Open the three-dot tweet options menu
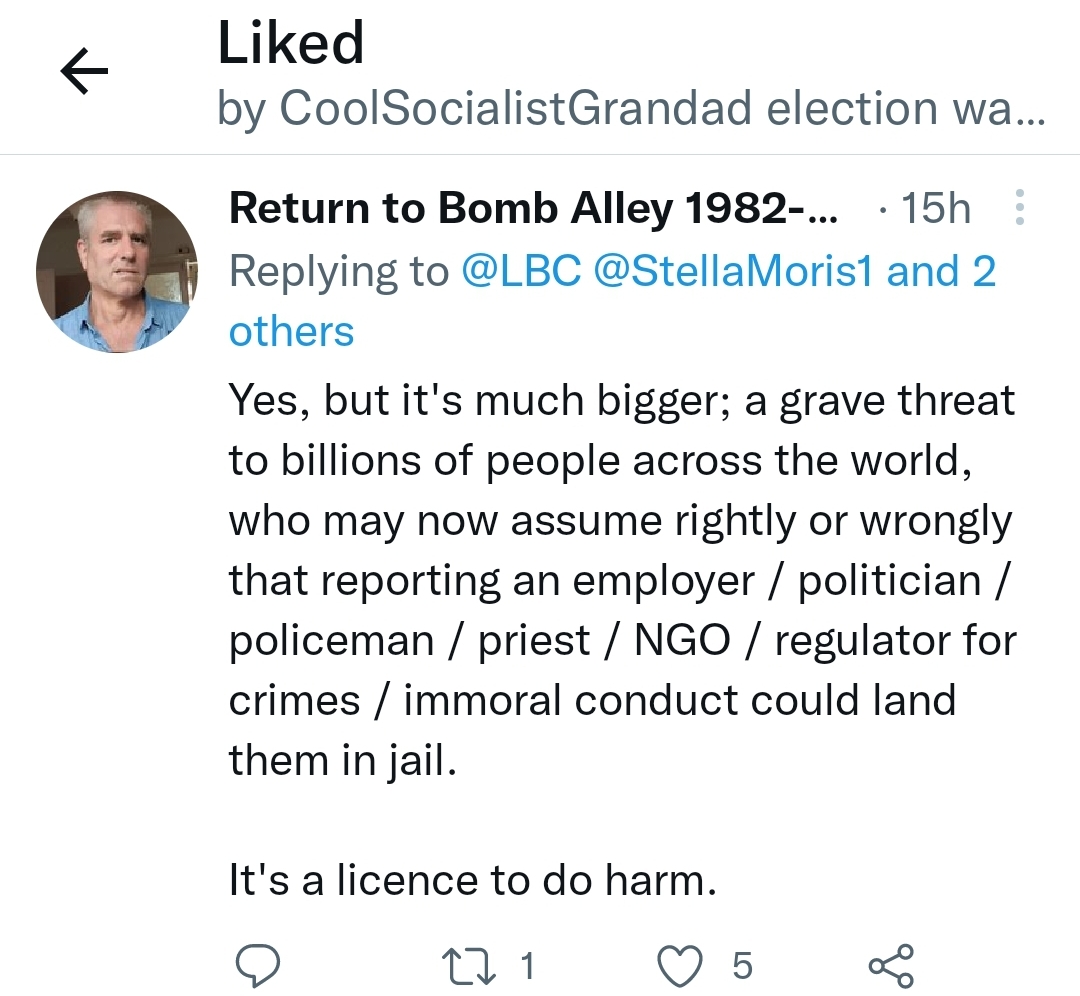Screen dimensions: 1080x996 1019,208
